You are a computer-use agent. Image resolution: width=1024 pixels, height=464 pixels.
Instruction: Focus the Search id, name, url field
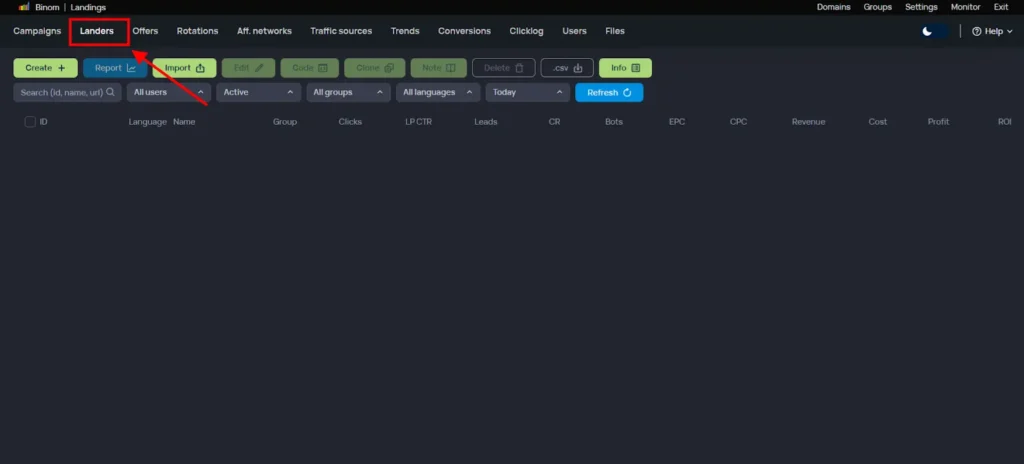67,92
